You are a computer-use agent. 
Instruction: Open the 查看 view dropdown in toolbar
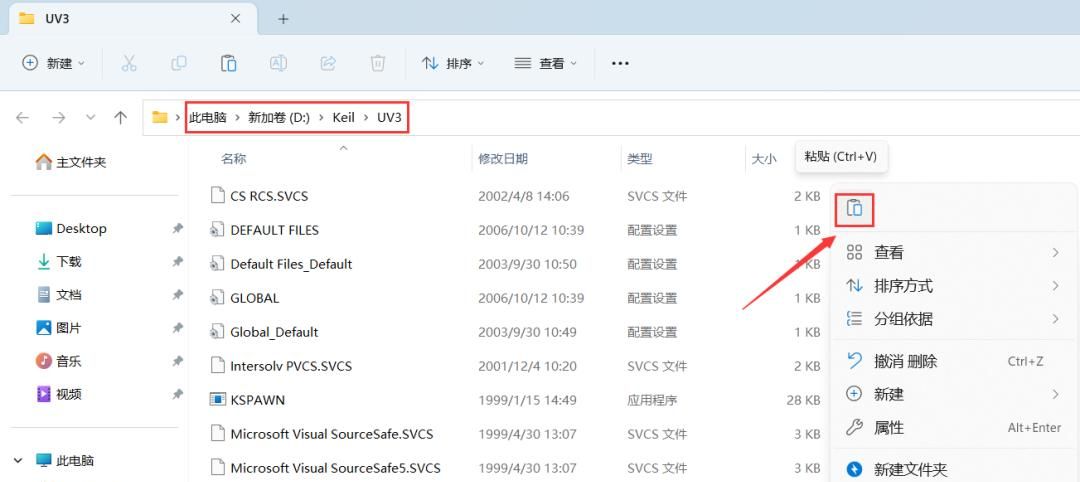pos(546,63)
